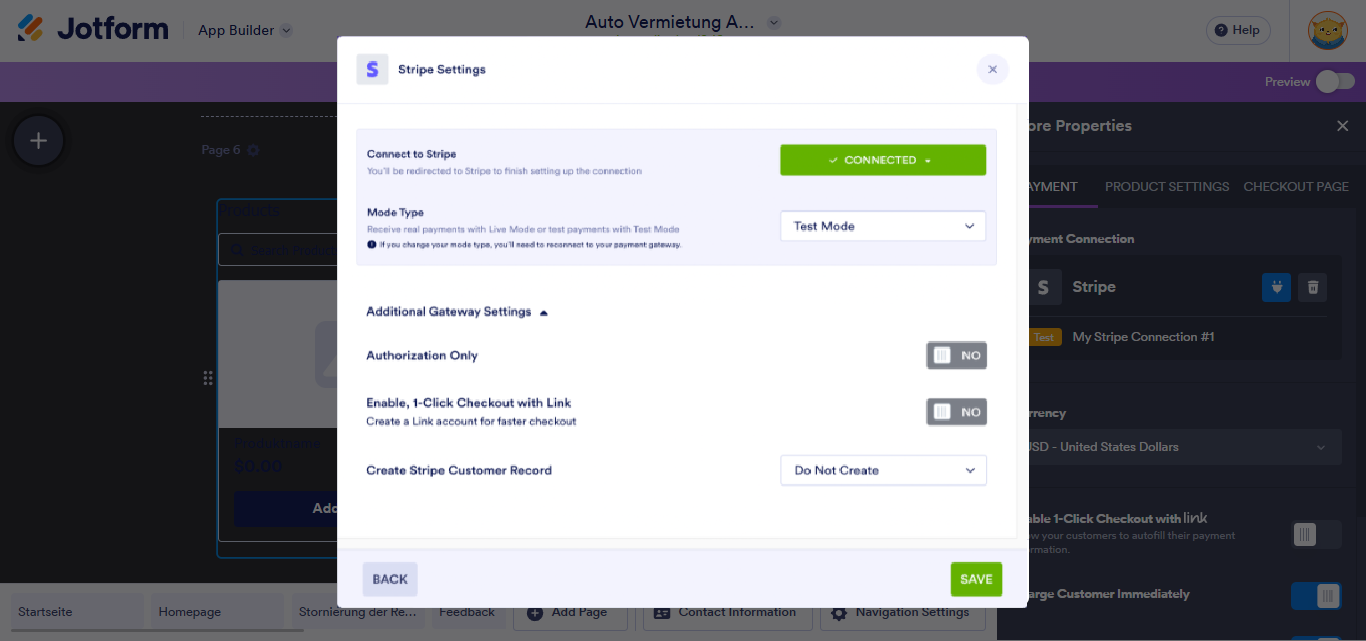This screenshot has height=641, width=1366.
Task: Open the Create Stripe Customer Record dropdown
Action: click(x=882, y=470)
